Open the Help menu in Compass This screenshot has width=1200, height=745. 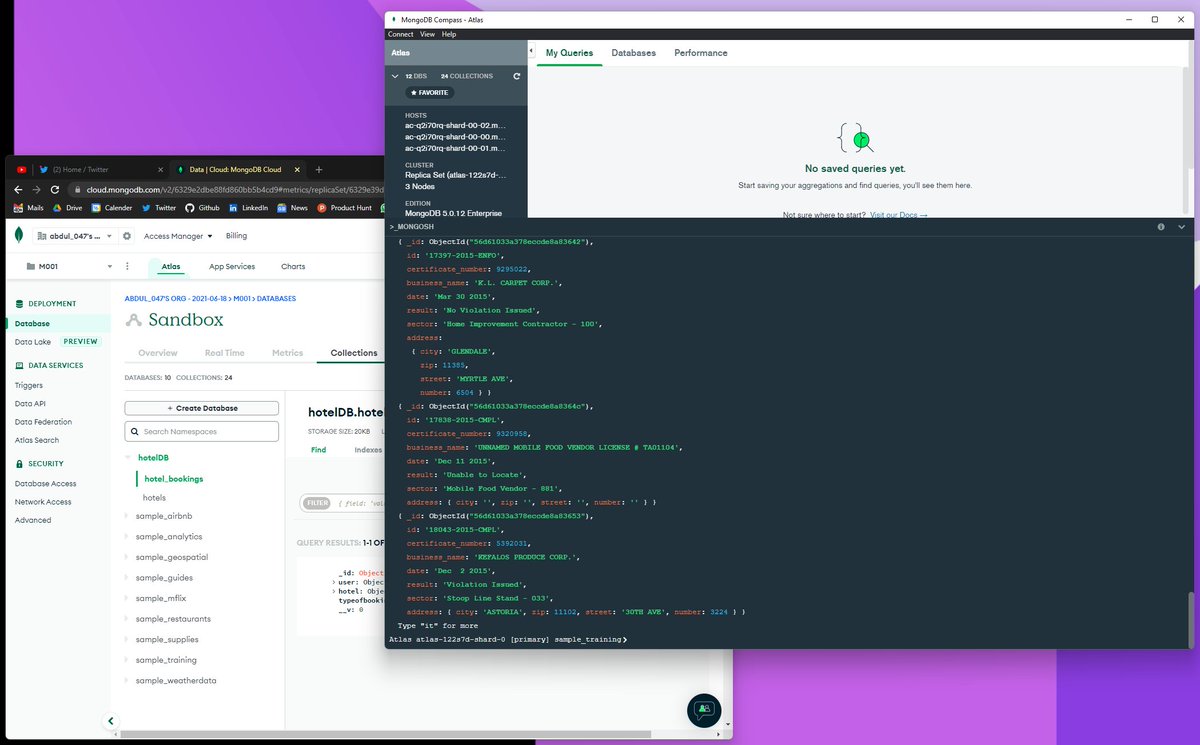449,34
